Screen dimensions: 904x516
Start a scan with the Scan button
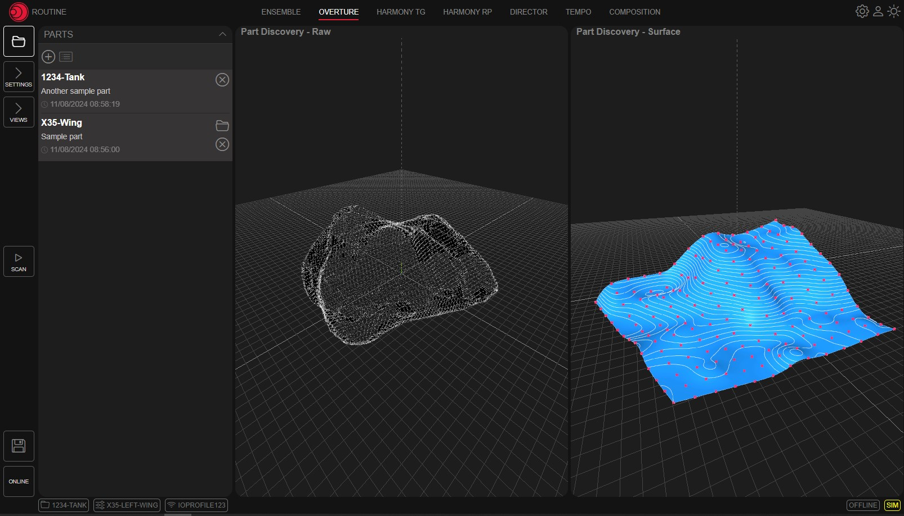point(18,262)
